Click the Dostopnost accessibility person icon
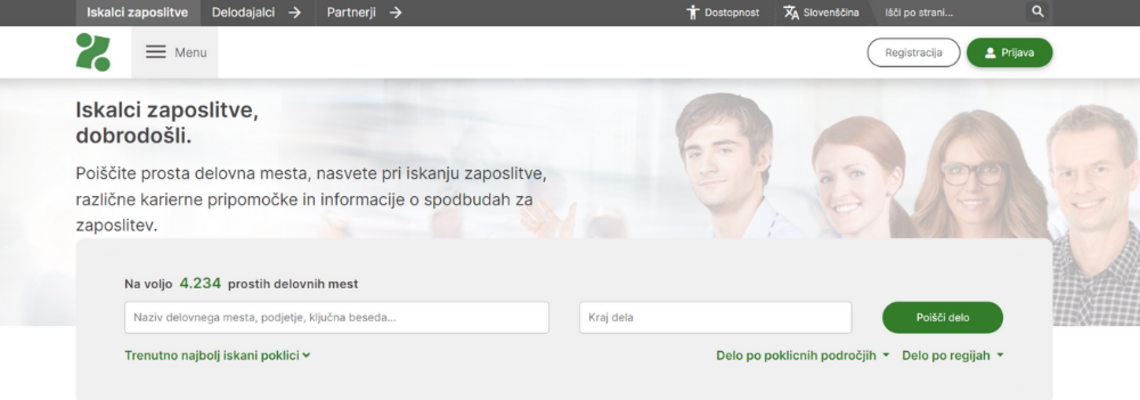The width and height of the screenshot is (1140, 400). [x=693, y=12]
